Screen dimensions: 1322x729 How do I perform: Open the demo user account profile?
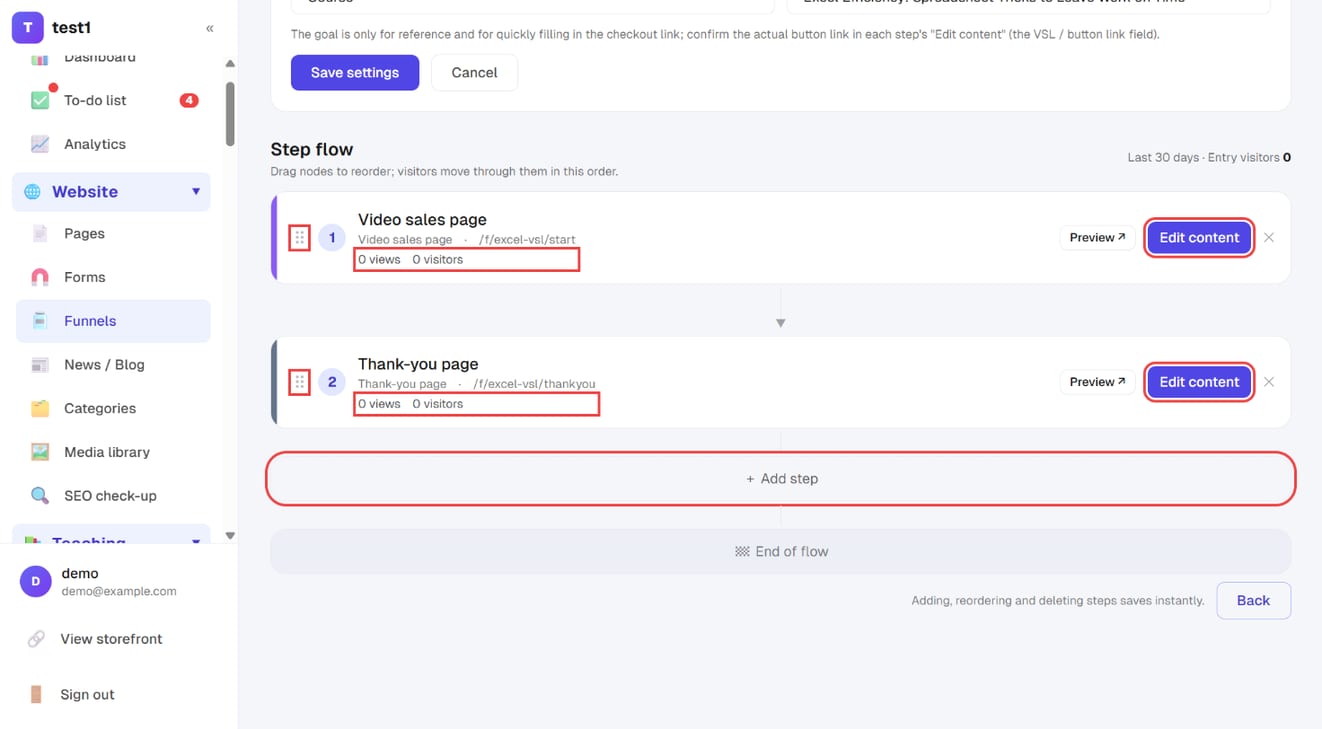(x=119, y=581)
